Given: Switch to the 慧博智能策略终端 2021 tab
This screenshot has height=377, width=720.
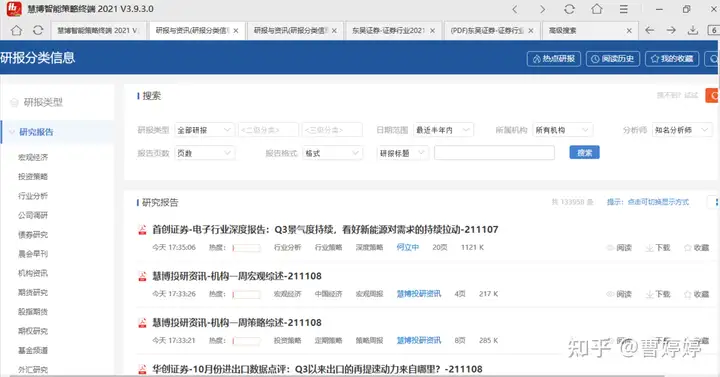Looking at the screenshot, I should tap(98, 31).
